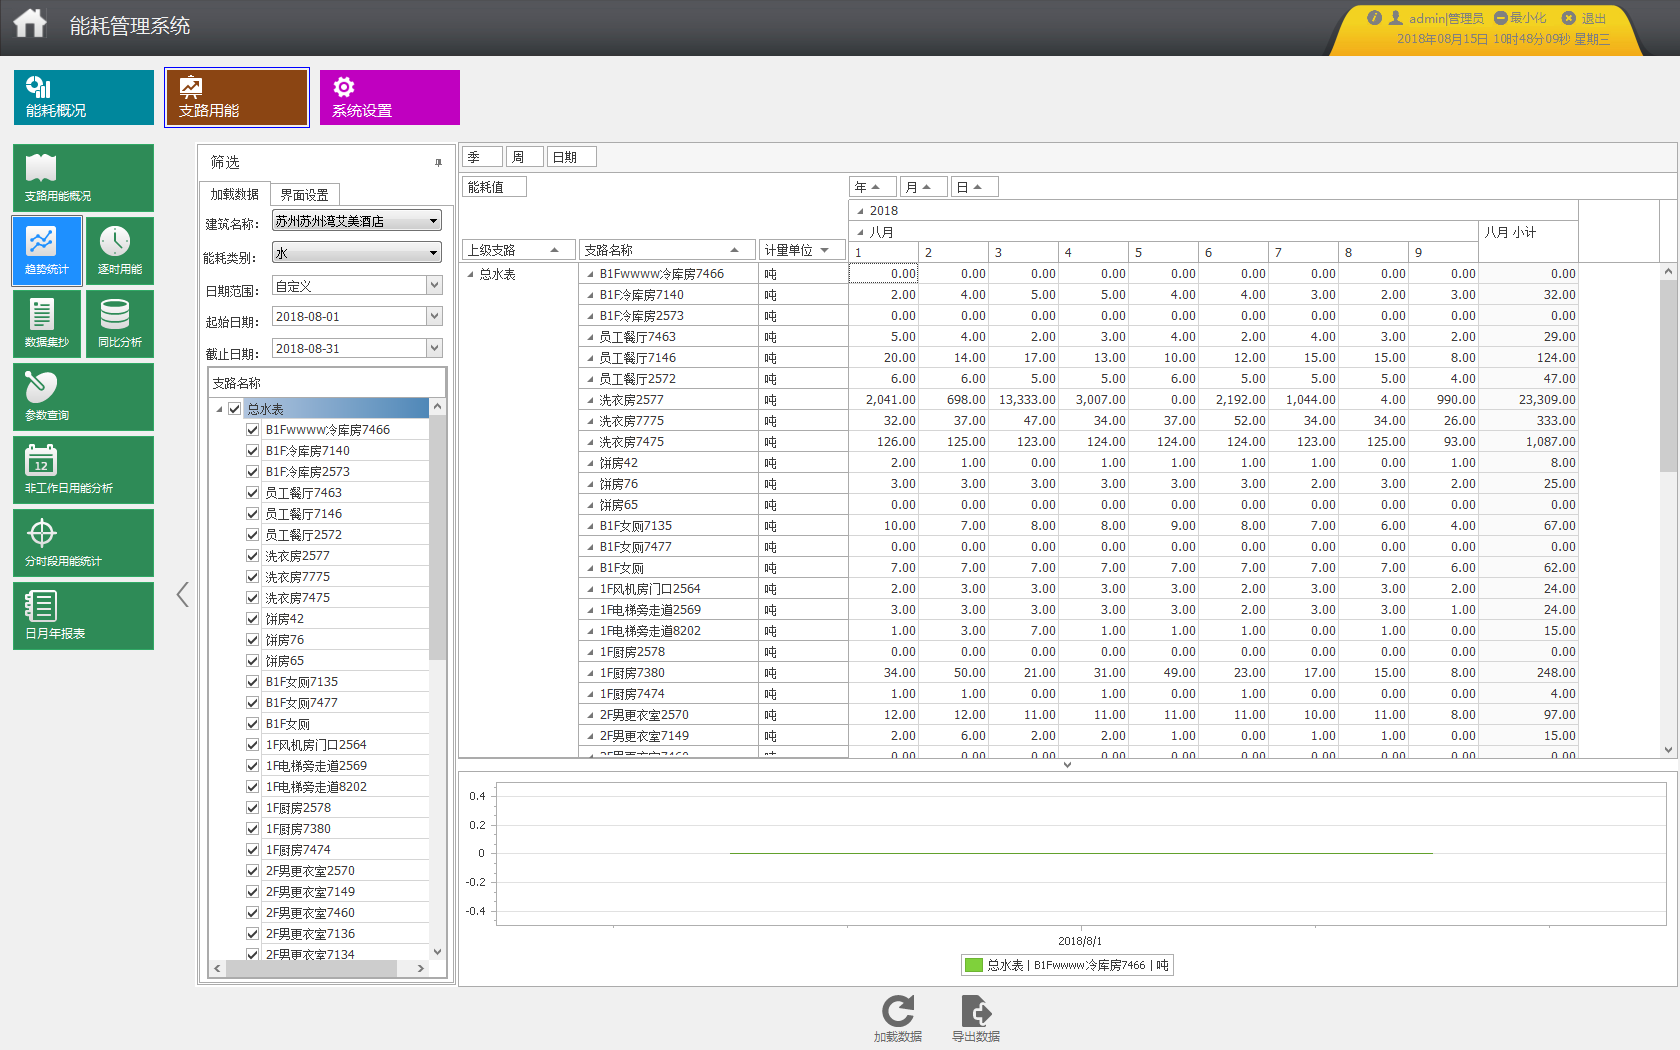Uncheck the B1F冷库房7140 checkbox
Screen dimensions: 1680x1050
coord(253,451)
